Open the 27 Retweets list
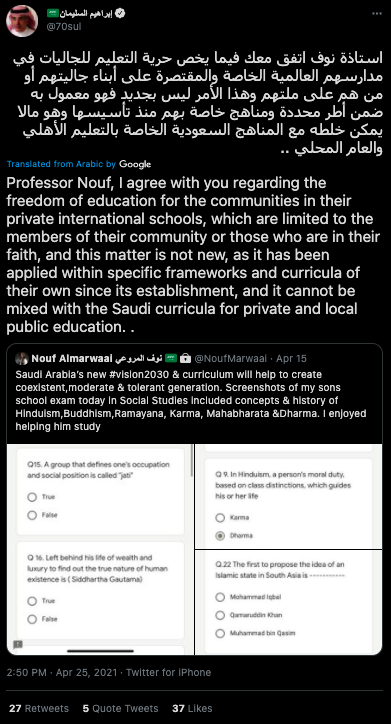Screen dimensions: 391x724 (39, 708)
